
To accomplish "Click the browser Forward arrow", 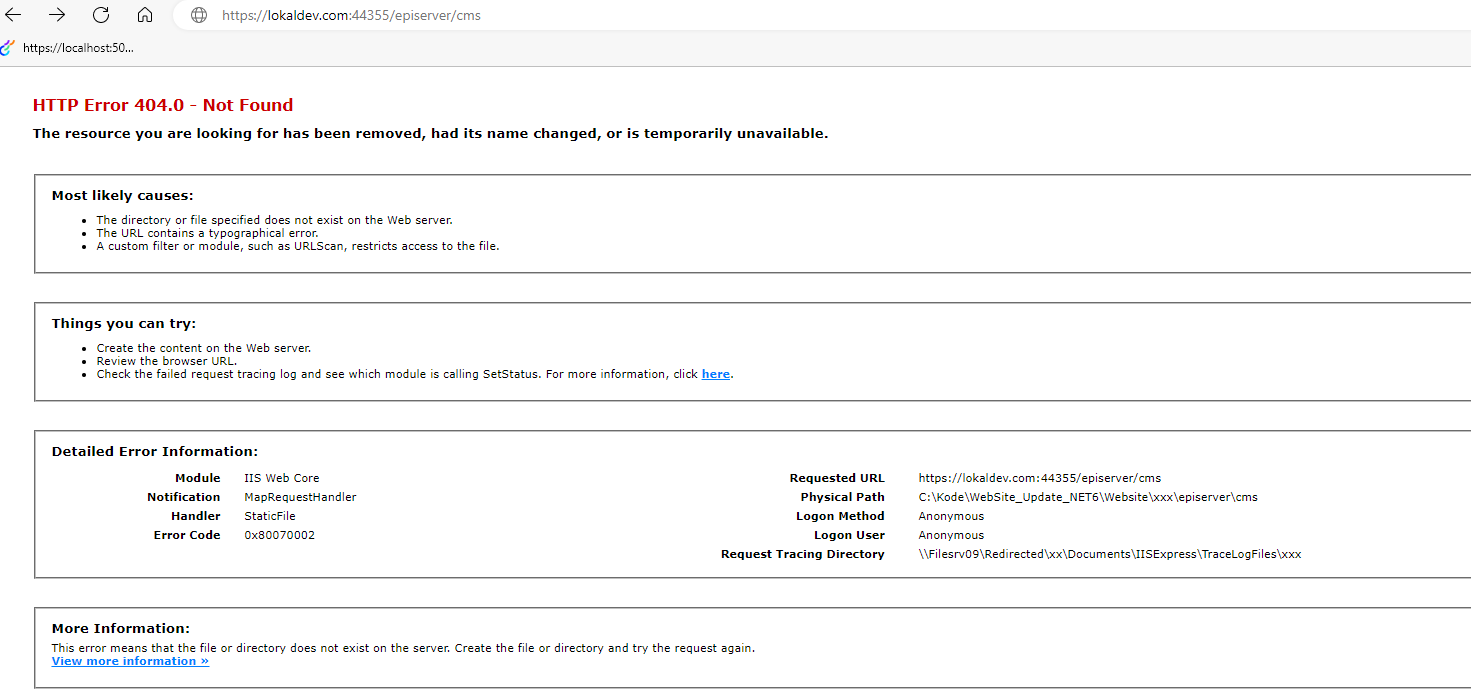I will [57, 15].
